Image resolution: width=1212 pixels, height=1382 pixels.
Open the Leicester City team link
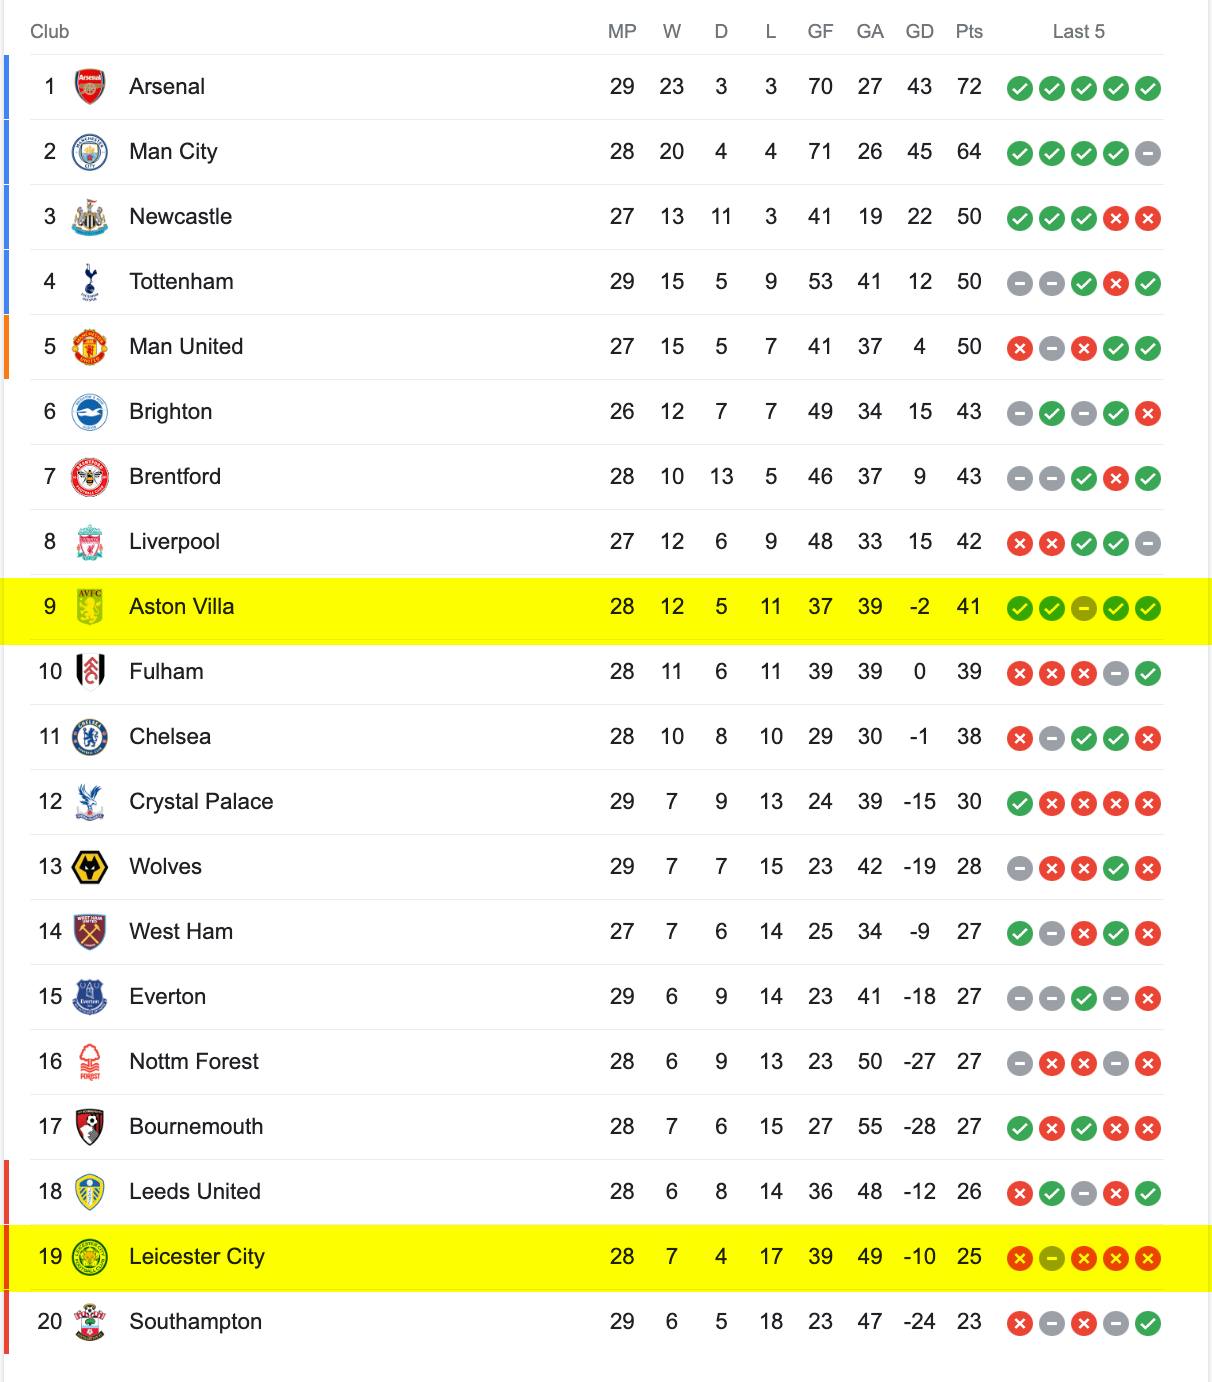(x=197, y=1257)
